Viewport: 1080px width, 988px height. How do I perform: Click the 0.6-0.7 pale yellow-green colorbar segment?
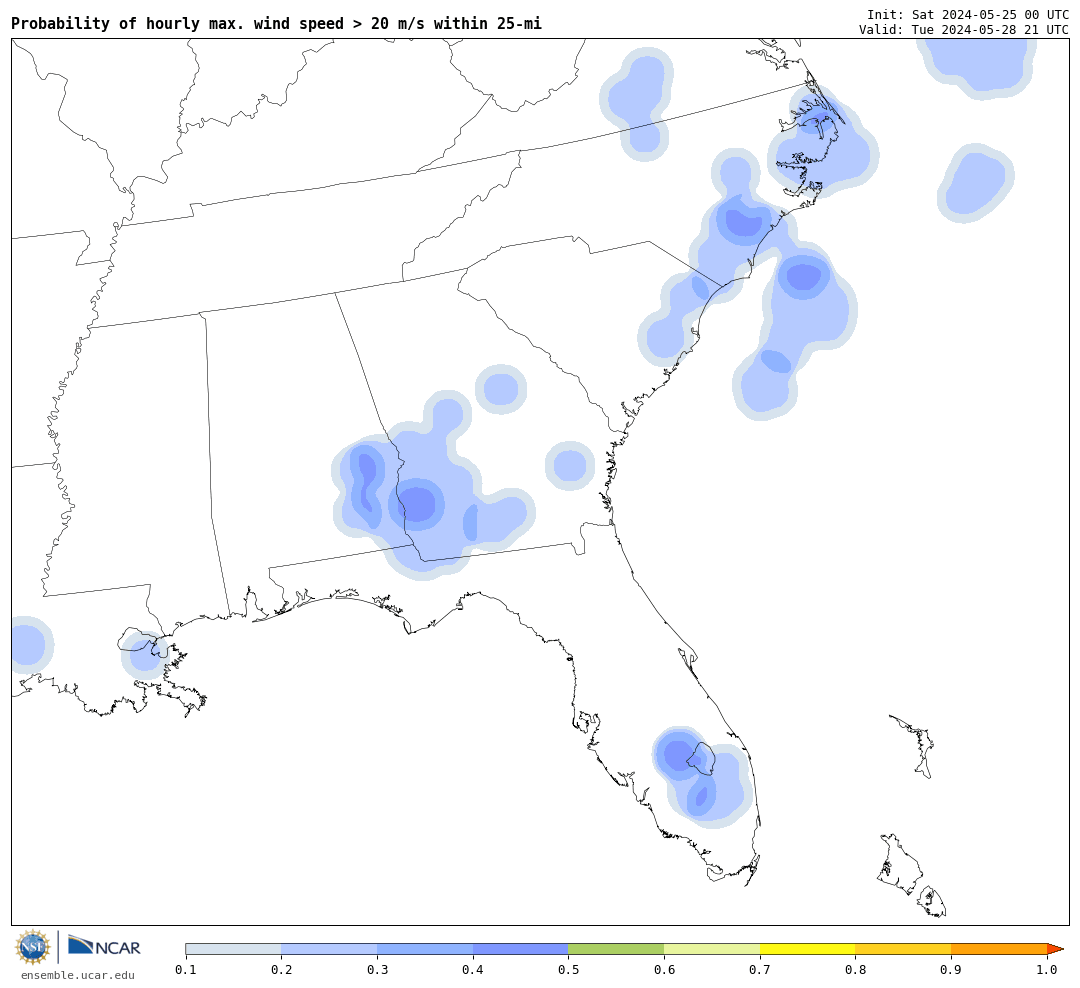(712, 949)
